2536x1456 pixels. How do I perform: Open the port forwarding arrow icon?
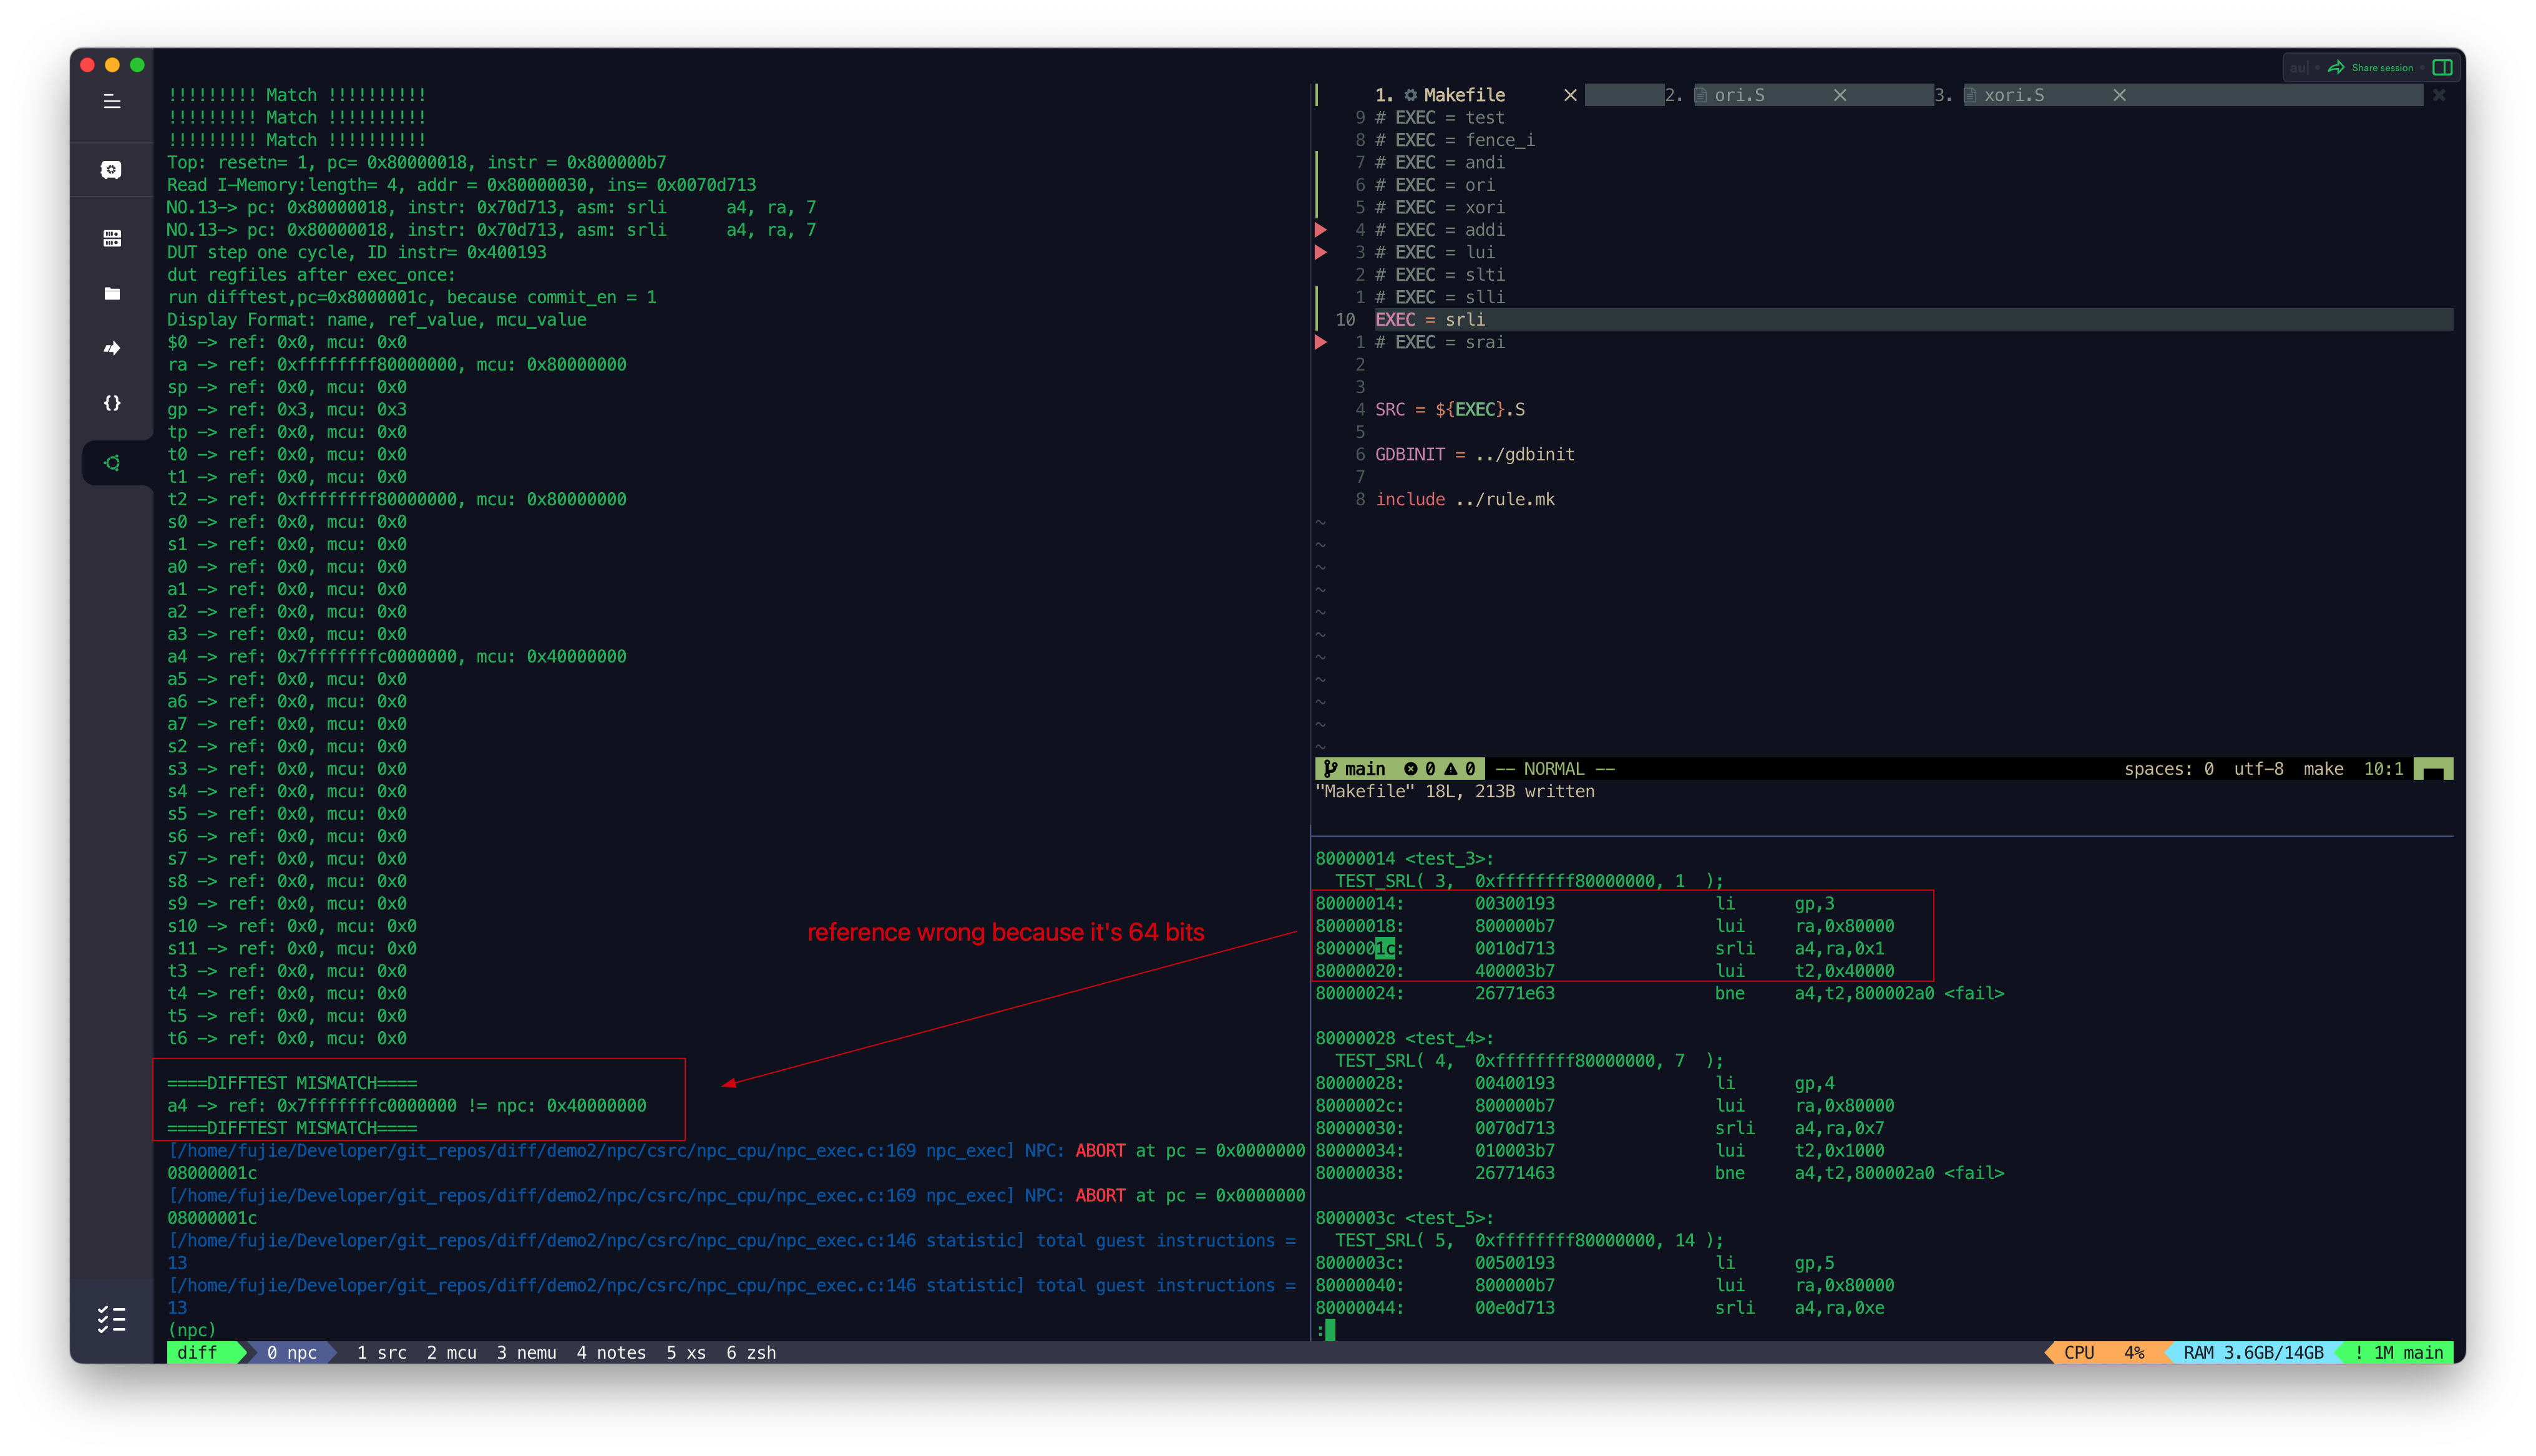click(112, 348)
